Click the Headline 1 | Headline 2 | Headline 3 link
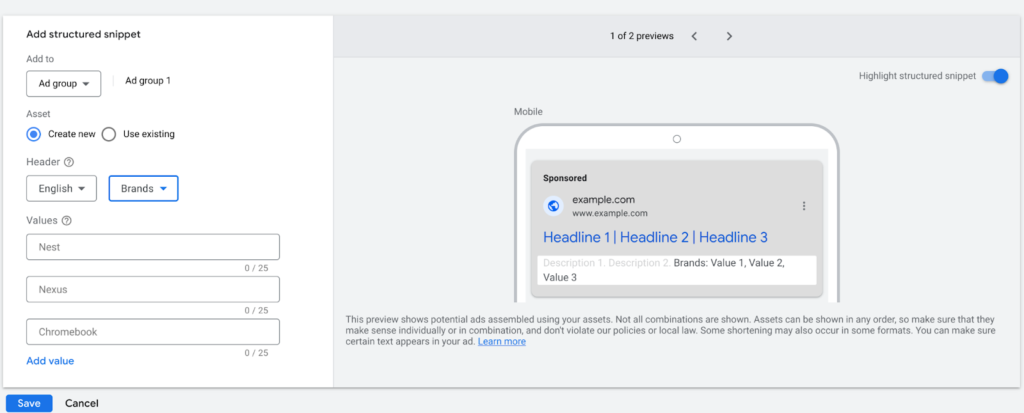Viewport: 1024px width, 413px height. (x=655, y=237)
